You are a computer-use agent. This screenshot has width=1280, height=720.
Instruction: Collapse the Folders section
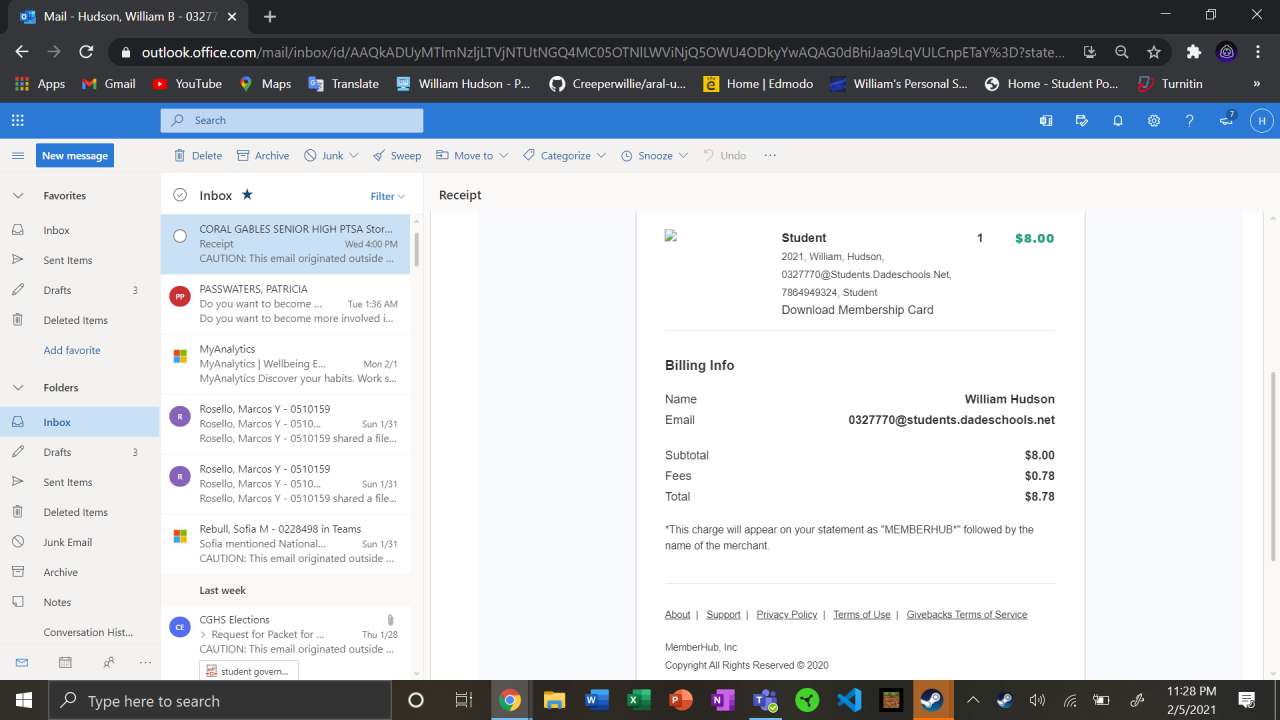tap(17, 387)
